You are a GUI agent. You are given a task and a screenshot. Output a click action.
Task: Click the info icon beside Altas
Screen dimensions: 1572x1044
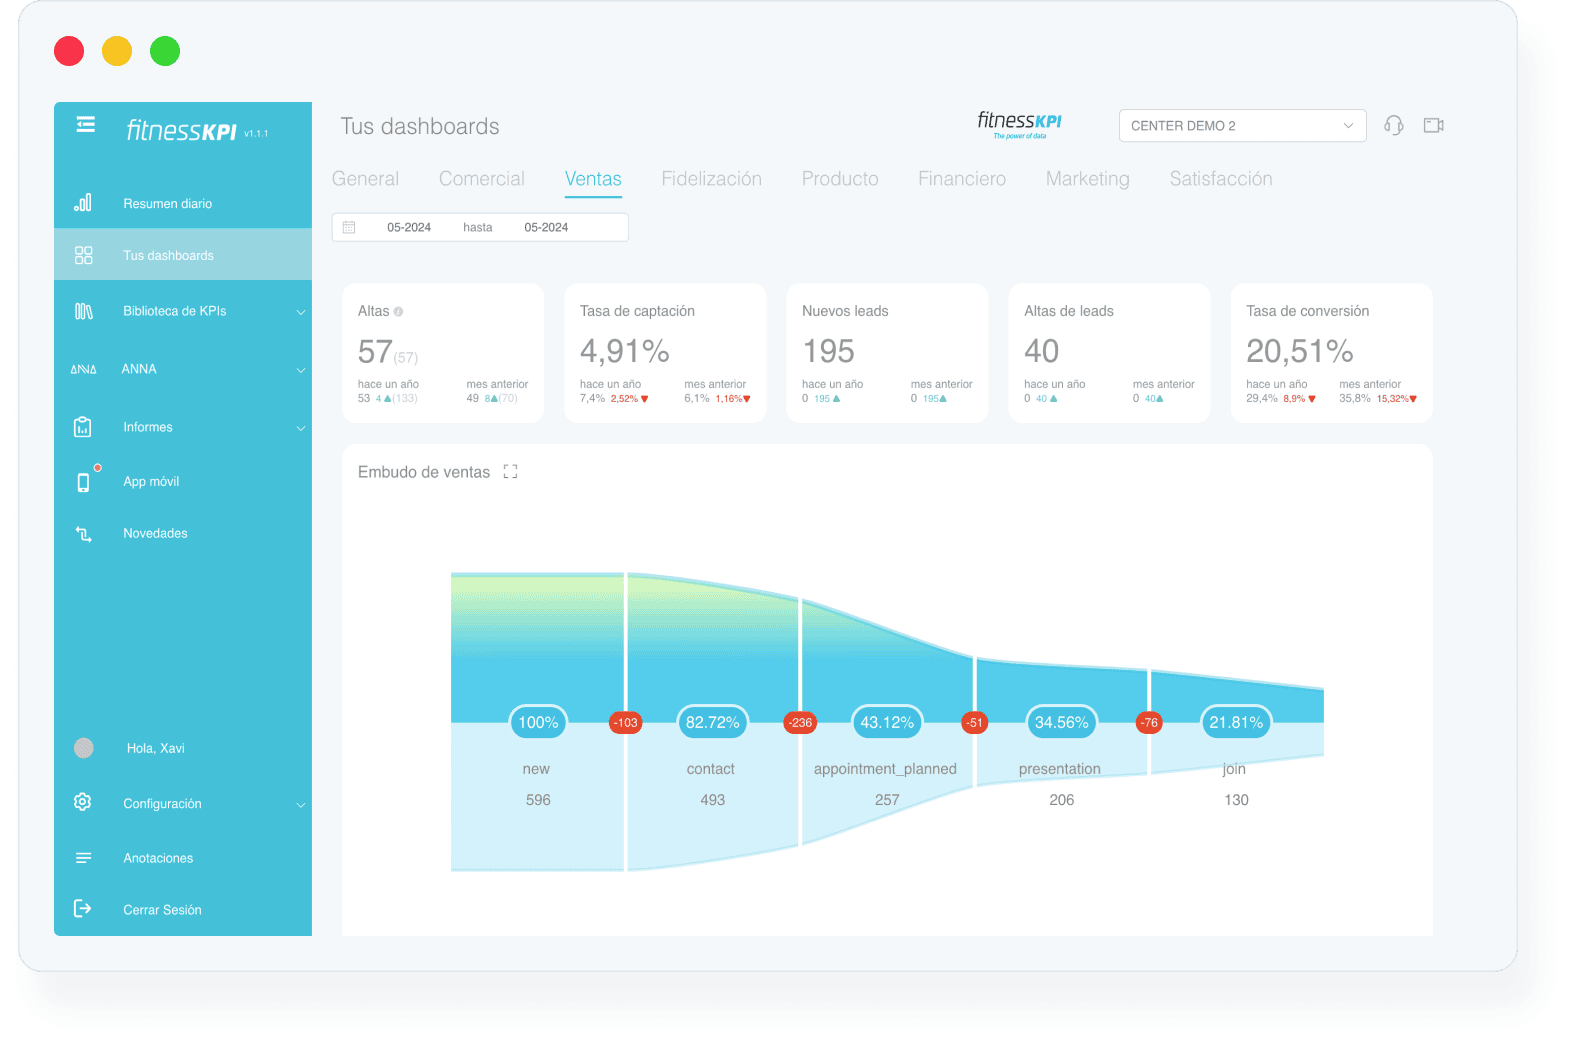click(399, 311)
